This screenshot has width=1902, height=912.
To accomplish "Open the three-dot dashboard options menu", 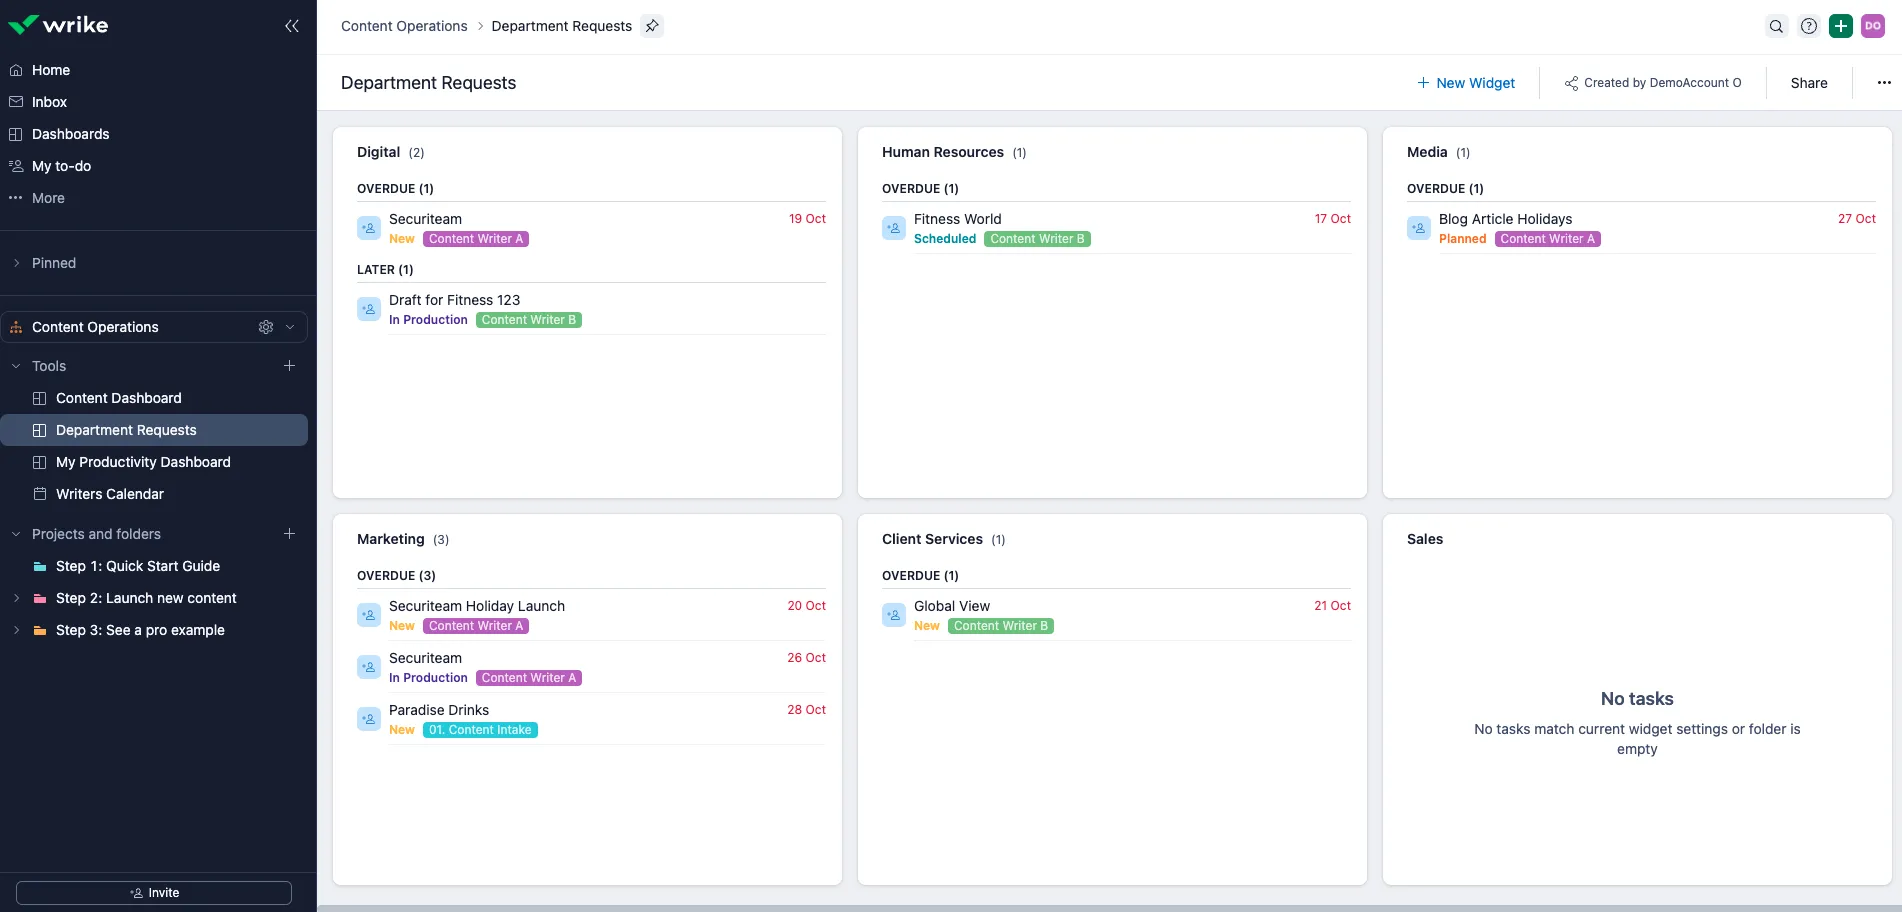I will pos(1884,83).
